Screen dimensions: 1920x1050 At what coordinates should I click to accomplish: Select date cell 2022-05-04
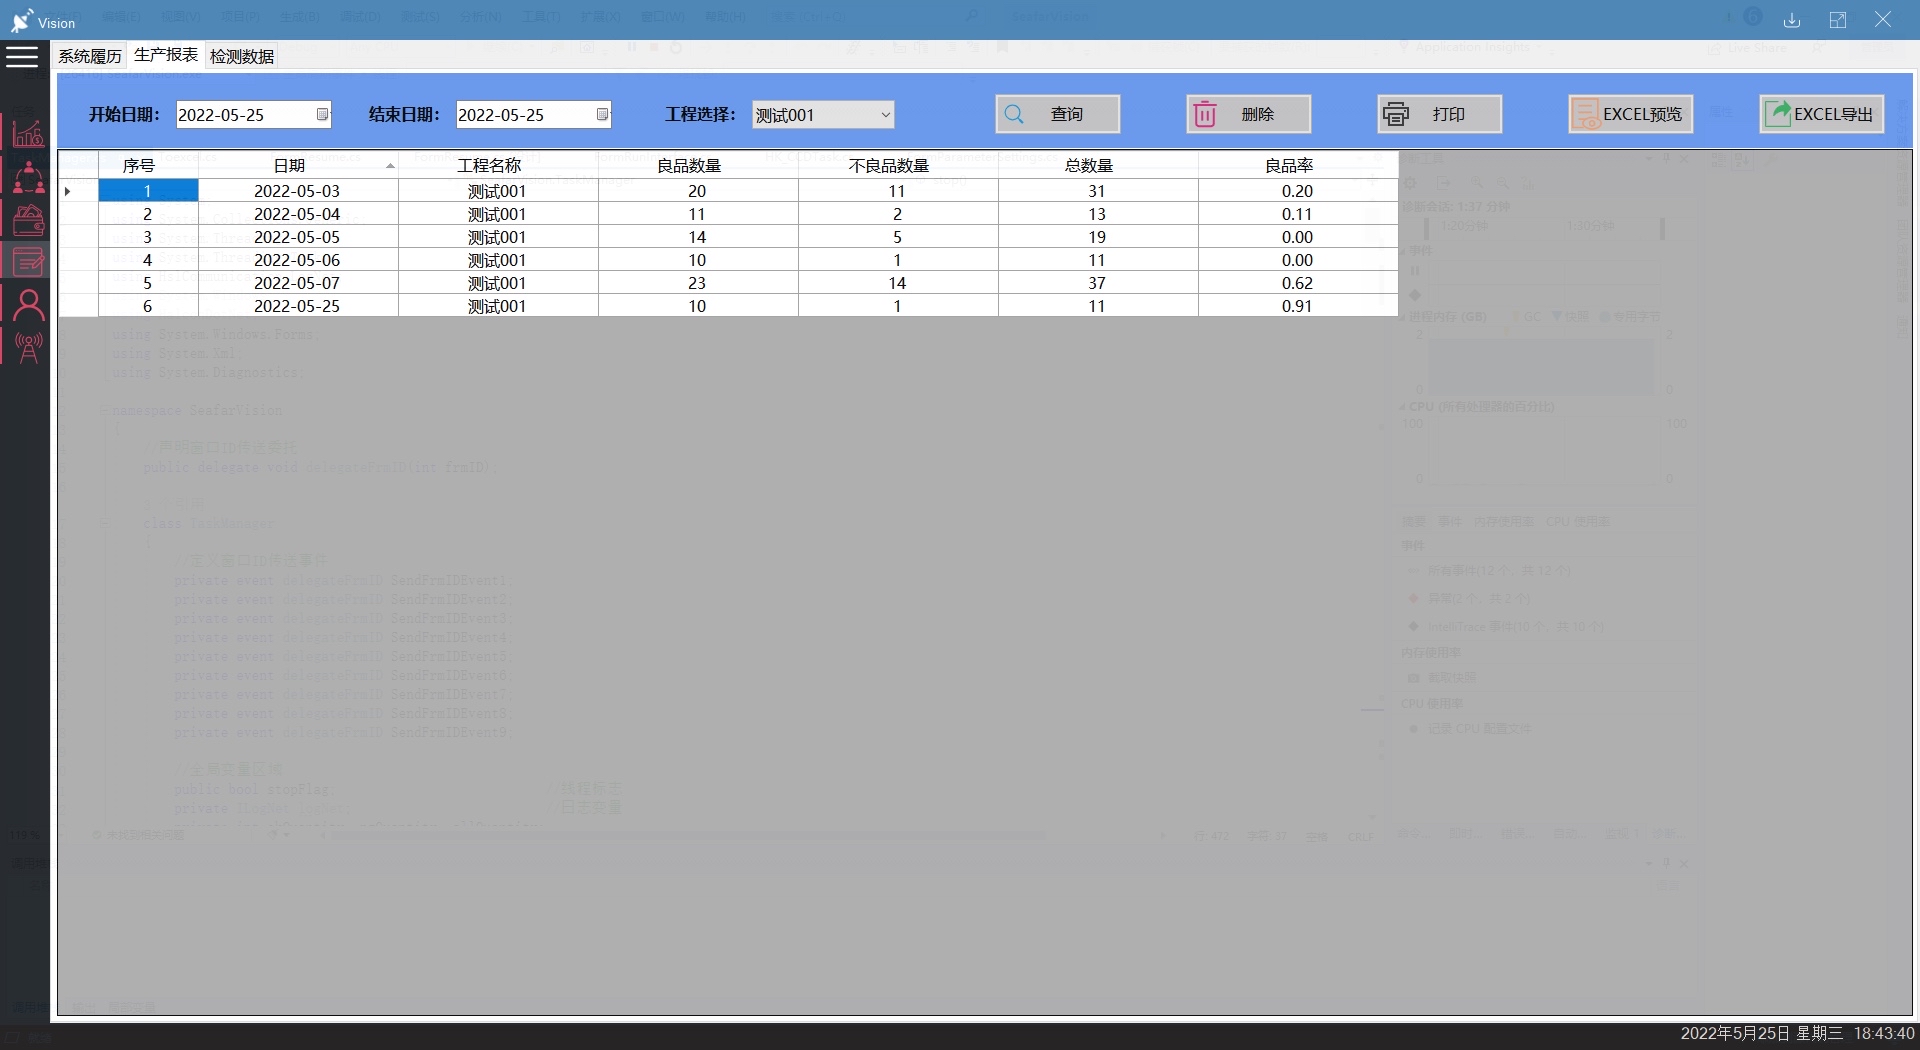click(x=297, y=214)
